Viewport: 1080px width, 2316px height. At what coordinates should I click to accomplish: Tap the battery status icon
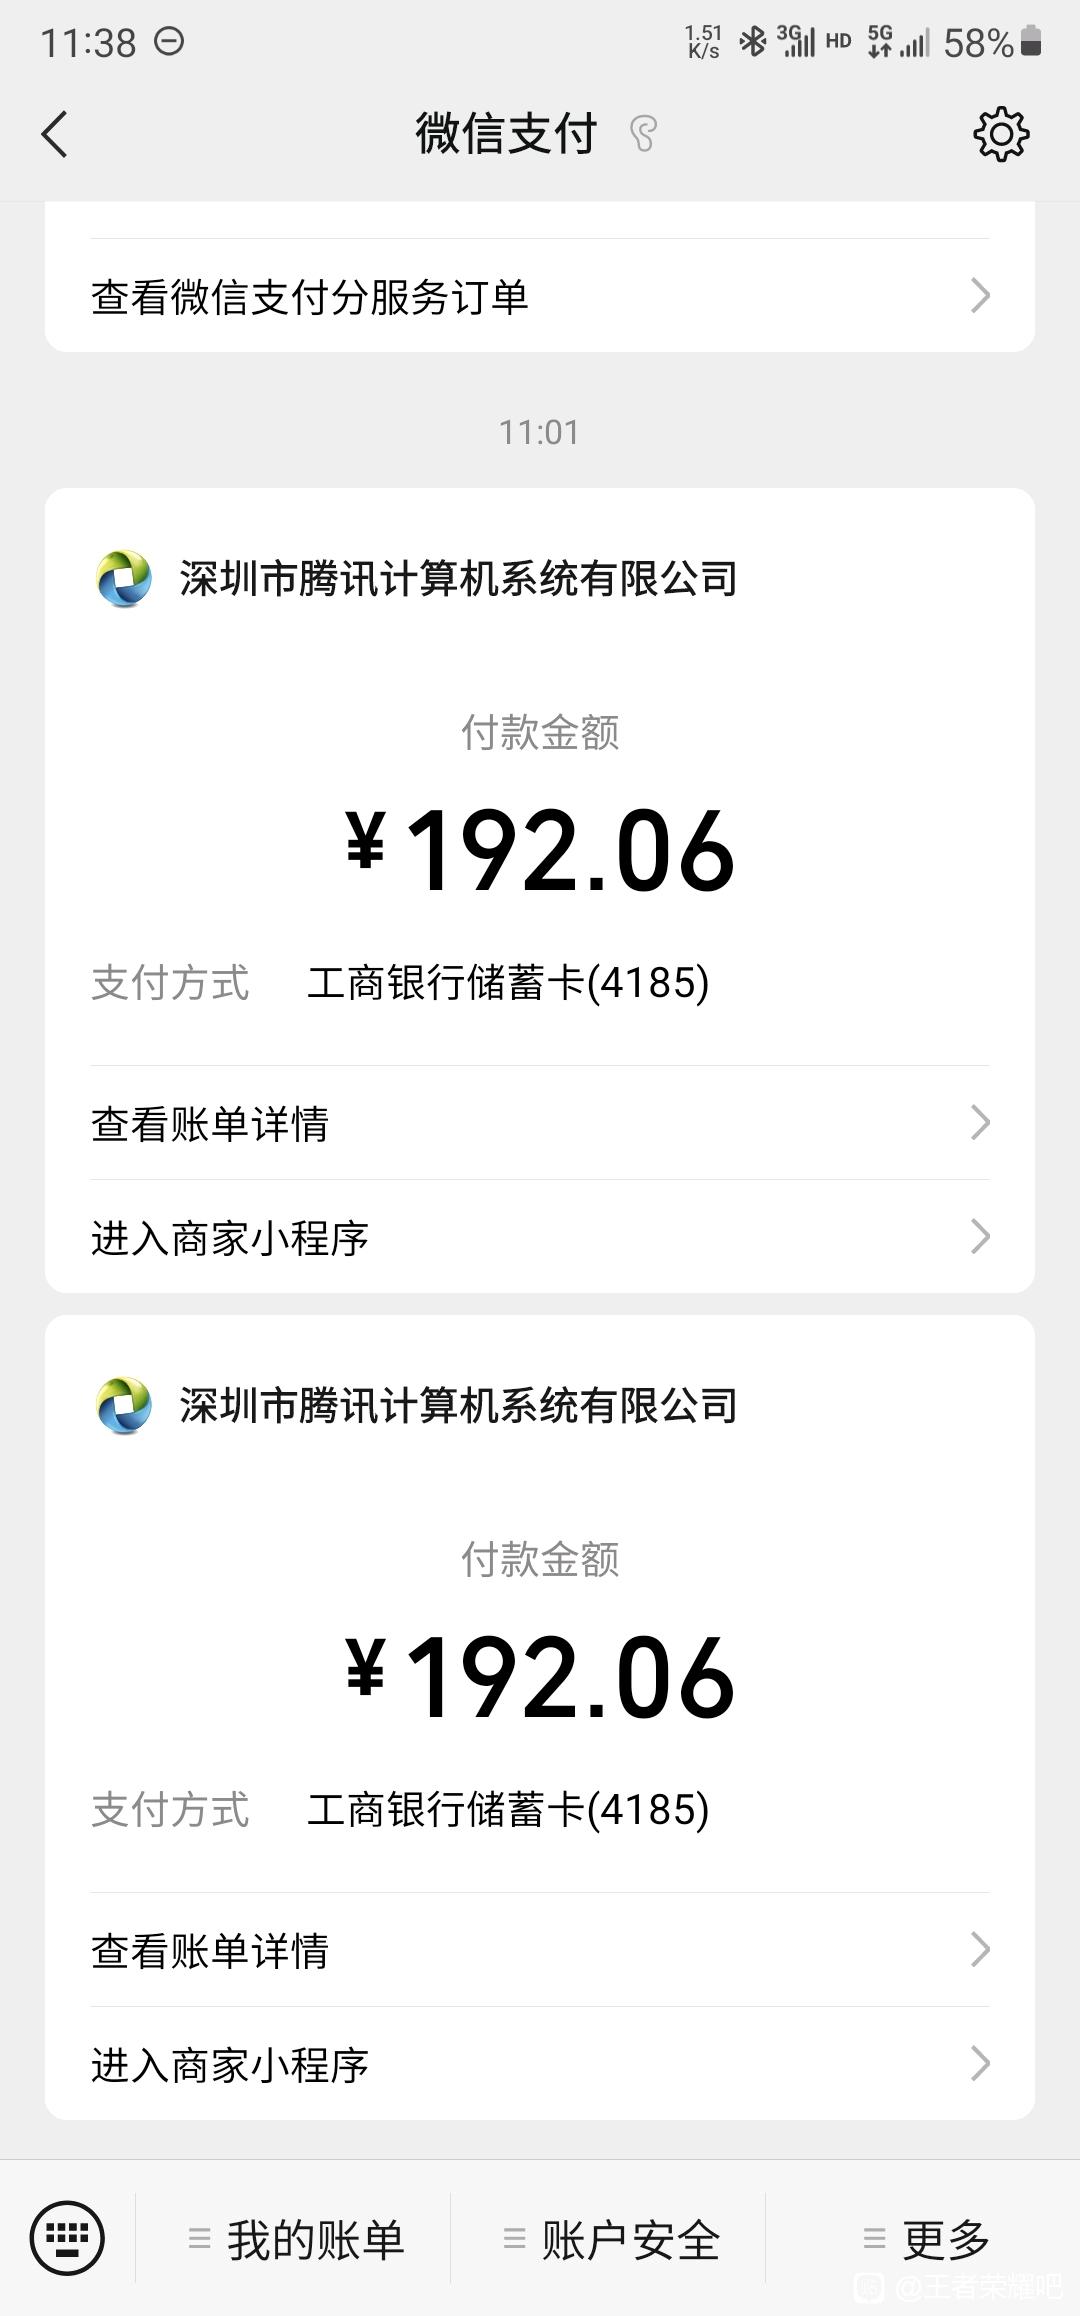(1031, 42)
